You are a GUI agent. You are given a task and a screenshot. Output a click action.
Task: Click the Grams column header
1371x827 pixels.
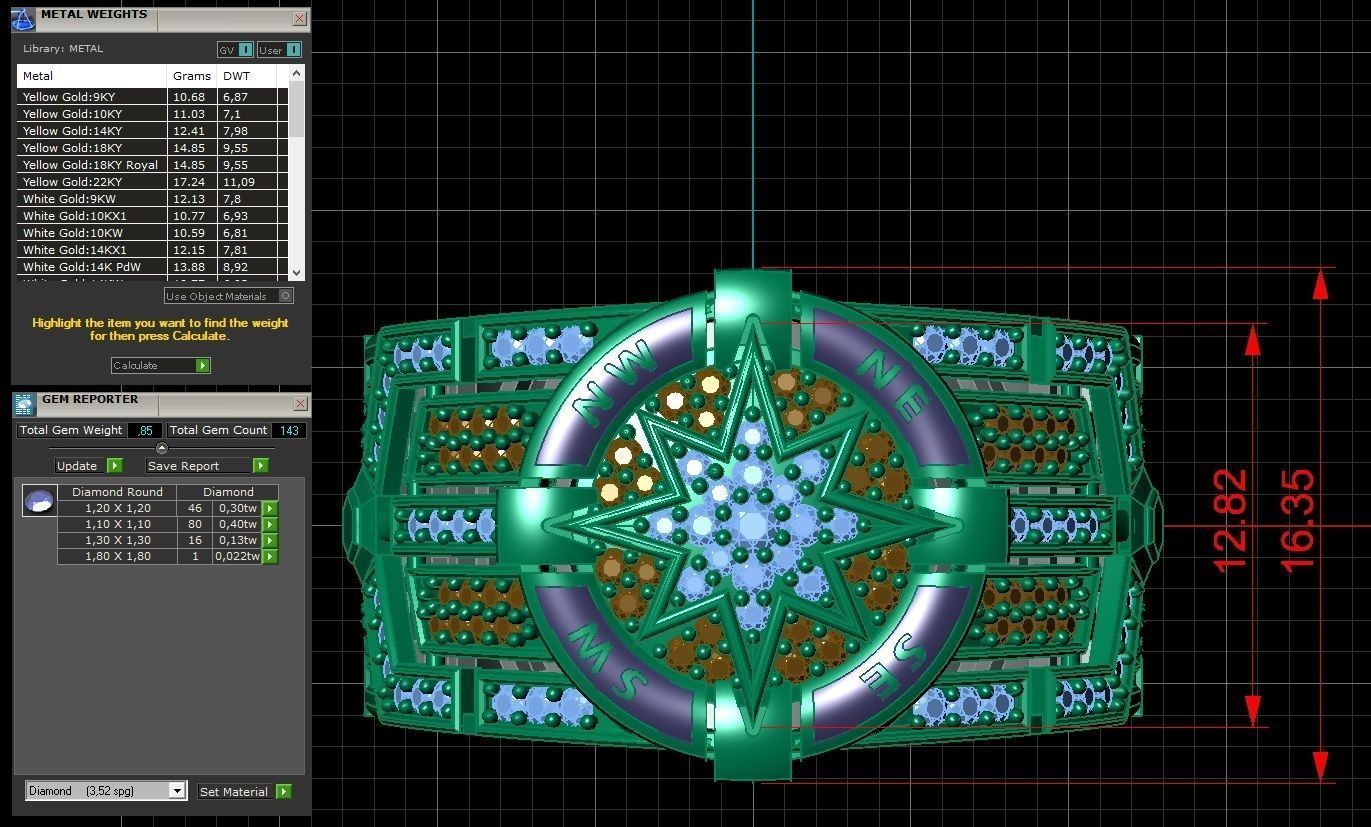[x=192, y=76]
